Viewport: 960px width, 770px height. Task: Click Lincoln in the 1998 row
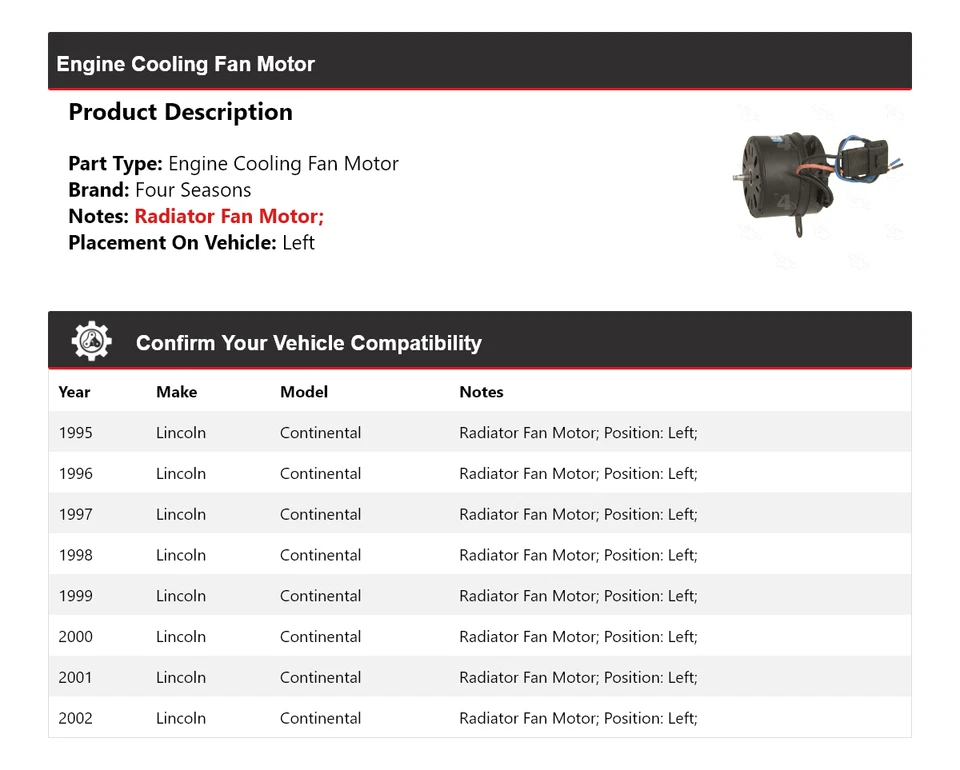click(181, 555)
